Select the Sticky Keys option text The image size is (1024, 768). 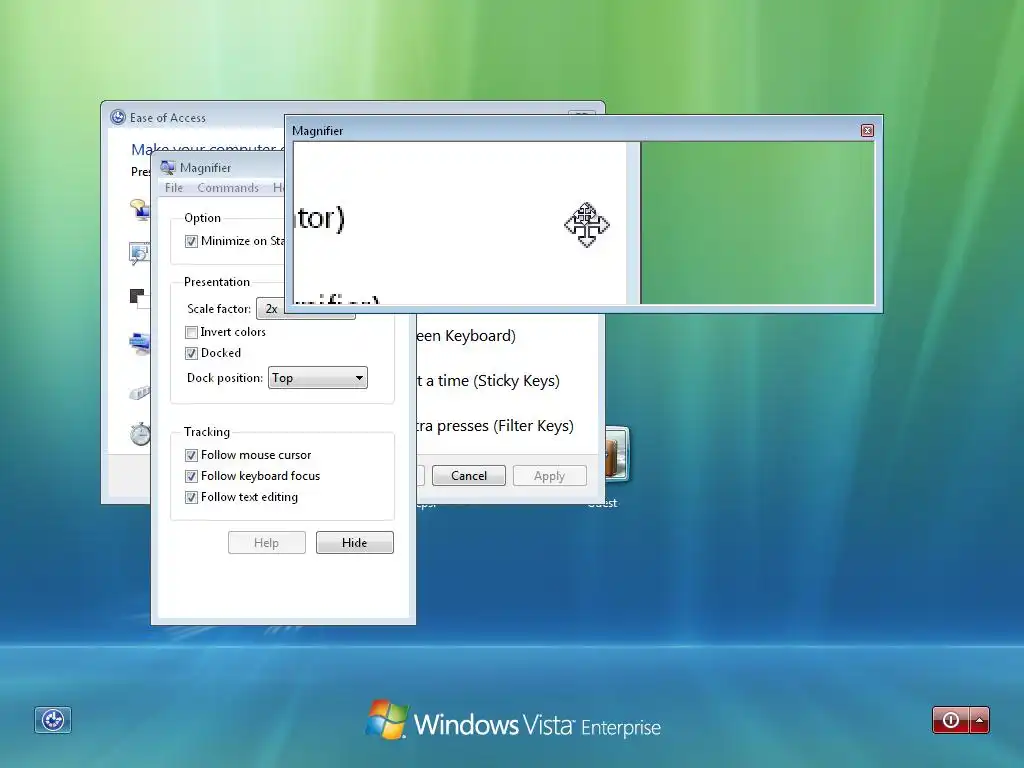(488, 381)
